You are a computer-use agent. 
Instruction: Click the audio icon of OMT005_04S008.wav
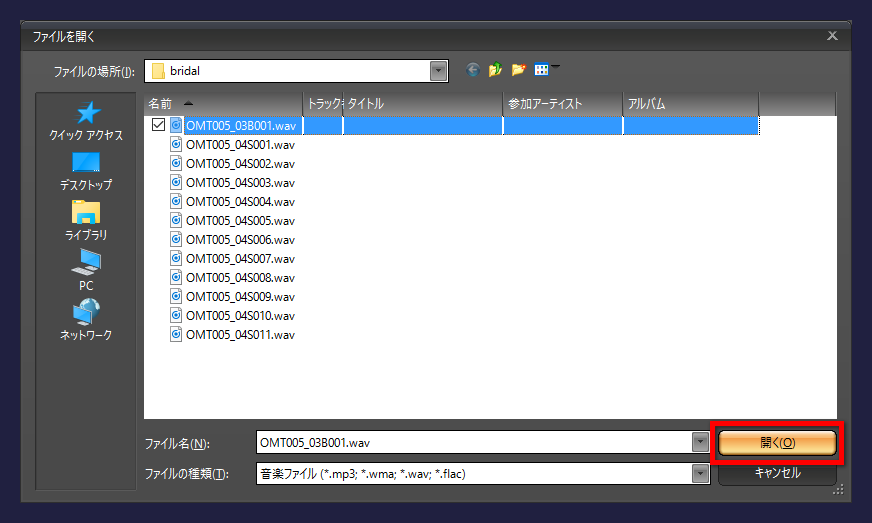[x=176, y=277]
